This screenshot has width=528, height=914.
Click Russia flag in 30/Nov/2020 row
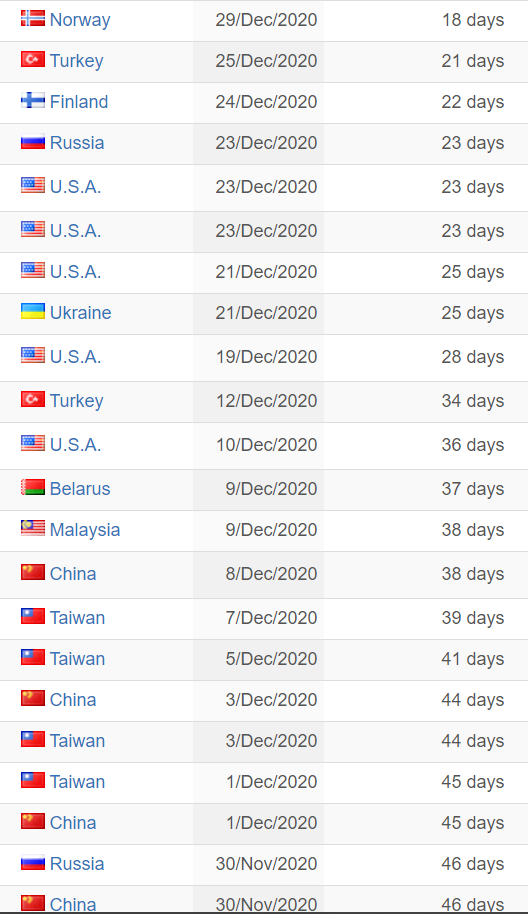pos(33,862)
